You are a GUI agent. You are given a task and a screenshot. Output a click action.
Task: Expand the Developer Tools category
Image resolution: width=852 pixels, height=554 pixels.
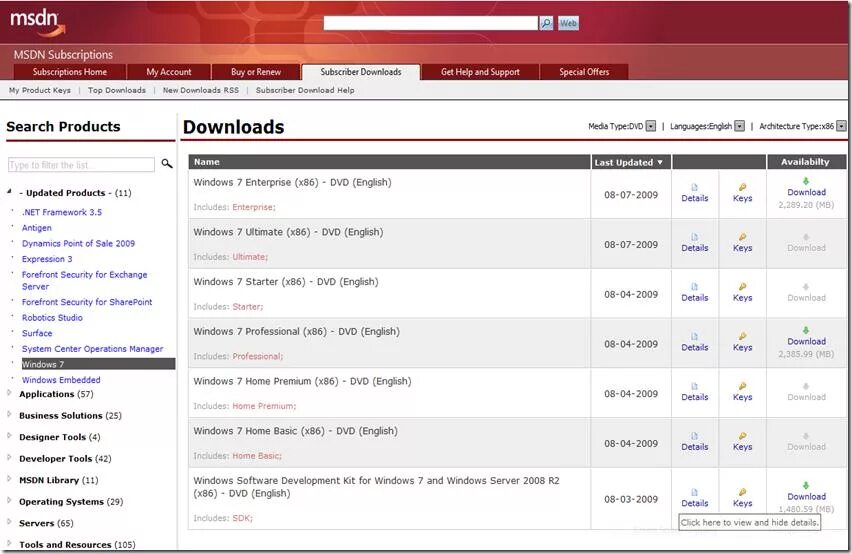tap(9, 457)
